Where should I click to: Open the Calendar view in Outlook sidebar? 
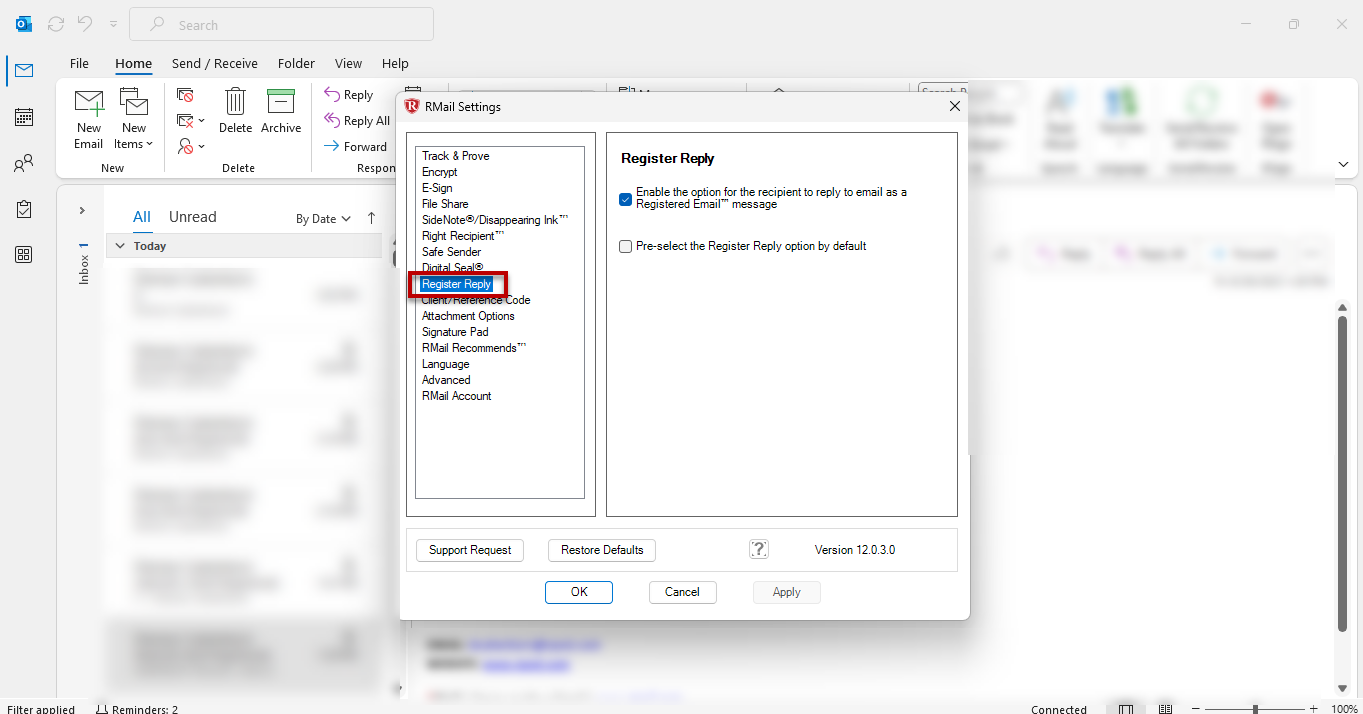coord(23,117)
